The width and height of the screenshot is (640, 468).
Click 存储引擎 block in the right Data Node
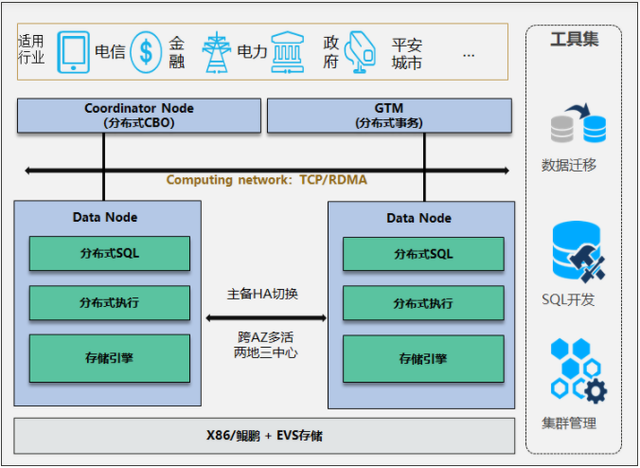[424, 359]
